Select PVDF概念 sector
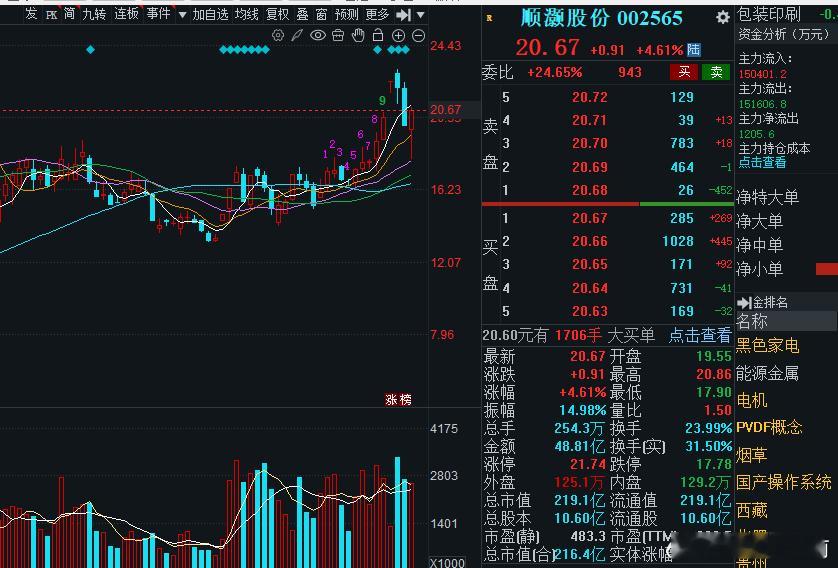Image resolution: width=838 pixels, height=568 pixels. click(770, 427)
